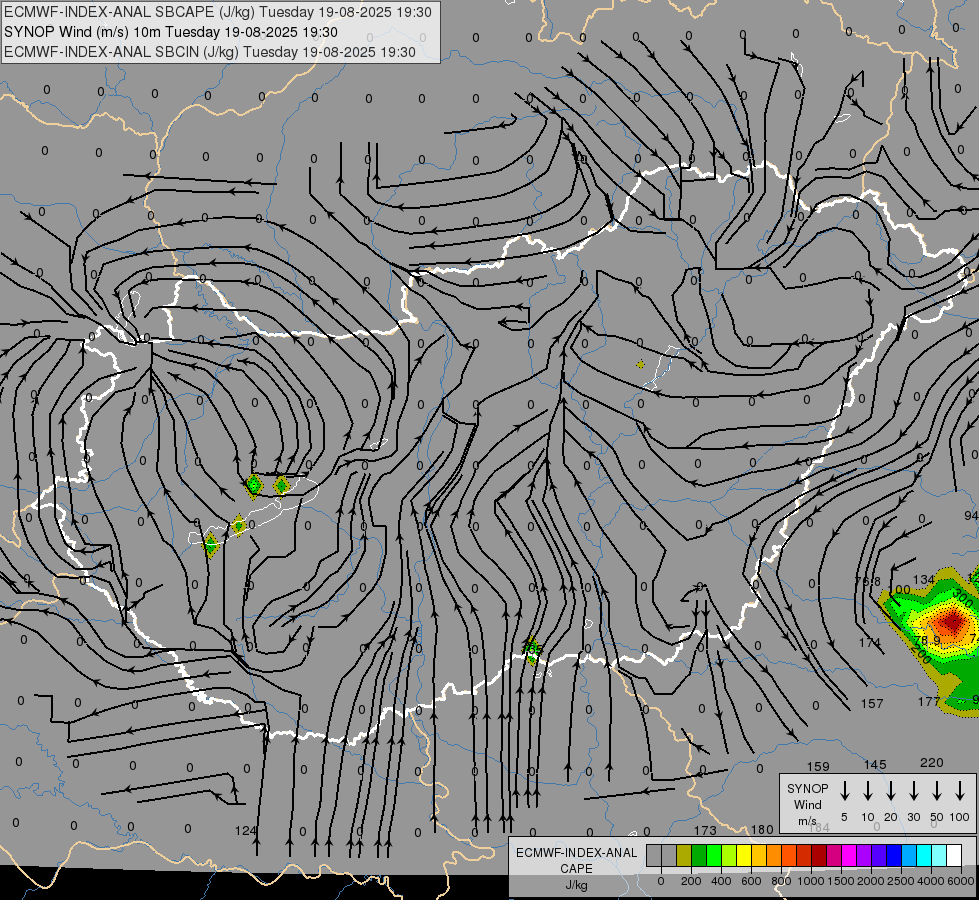Image resolution: width=979 pixels, height=900 pixels.
Task: Click the CAPE value 173 on map
Action: coord(705,830)
